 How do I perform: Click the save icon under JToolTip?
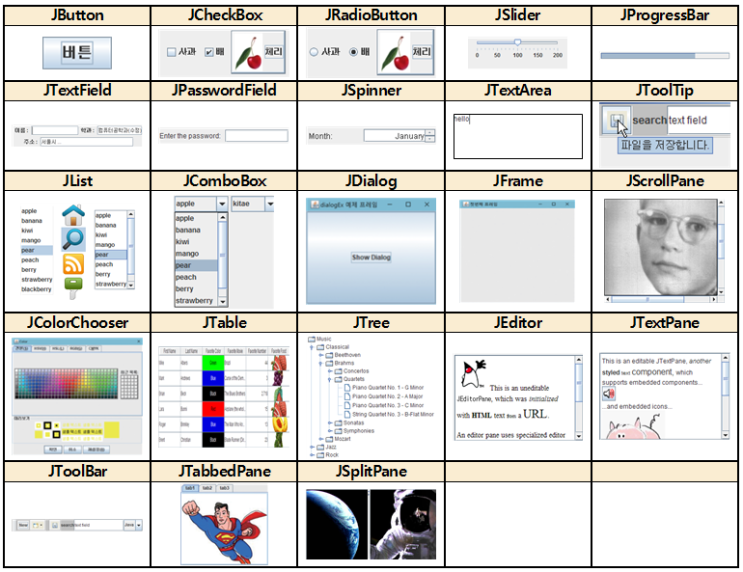pyautogui.click(x=617, y=120)
